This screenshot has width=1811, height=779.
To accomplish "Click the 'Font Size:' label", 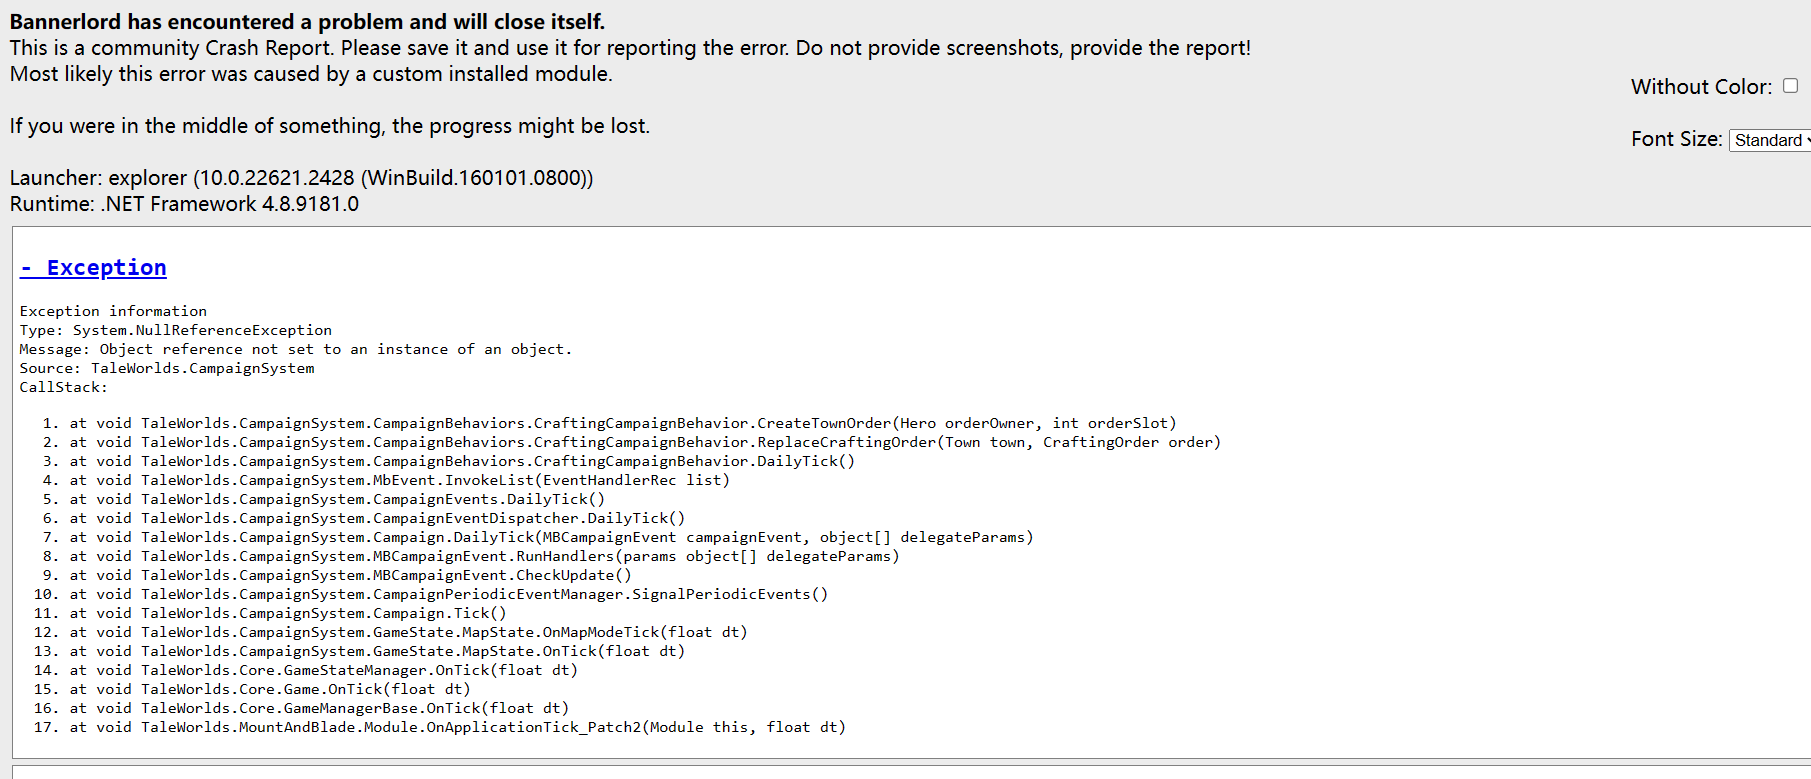I will click(1676, 139).
